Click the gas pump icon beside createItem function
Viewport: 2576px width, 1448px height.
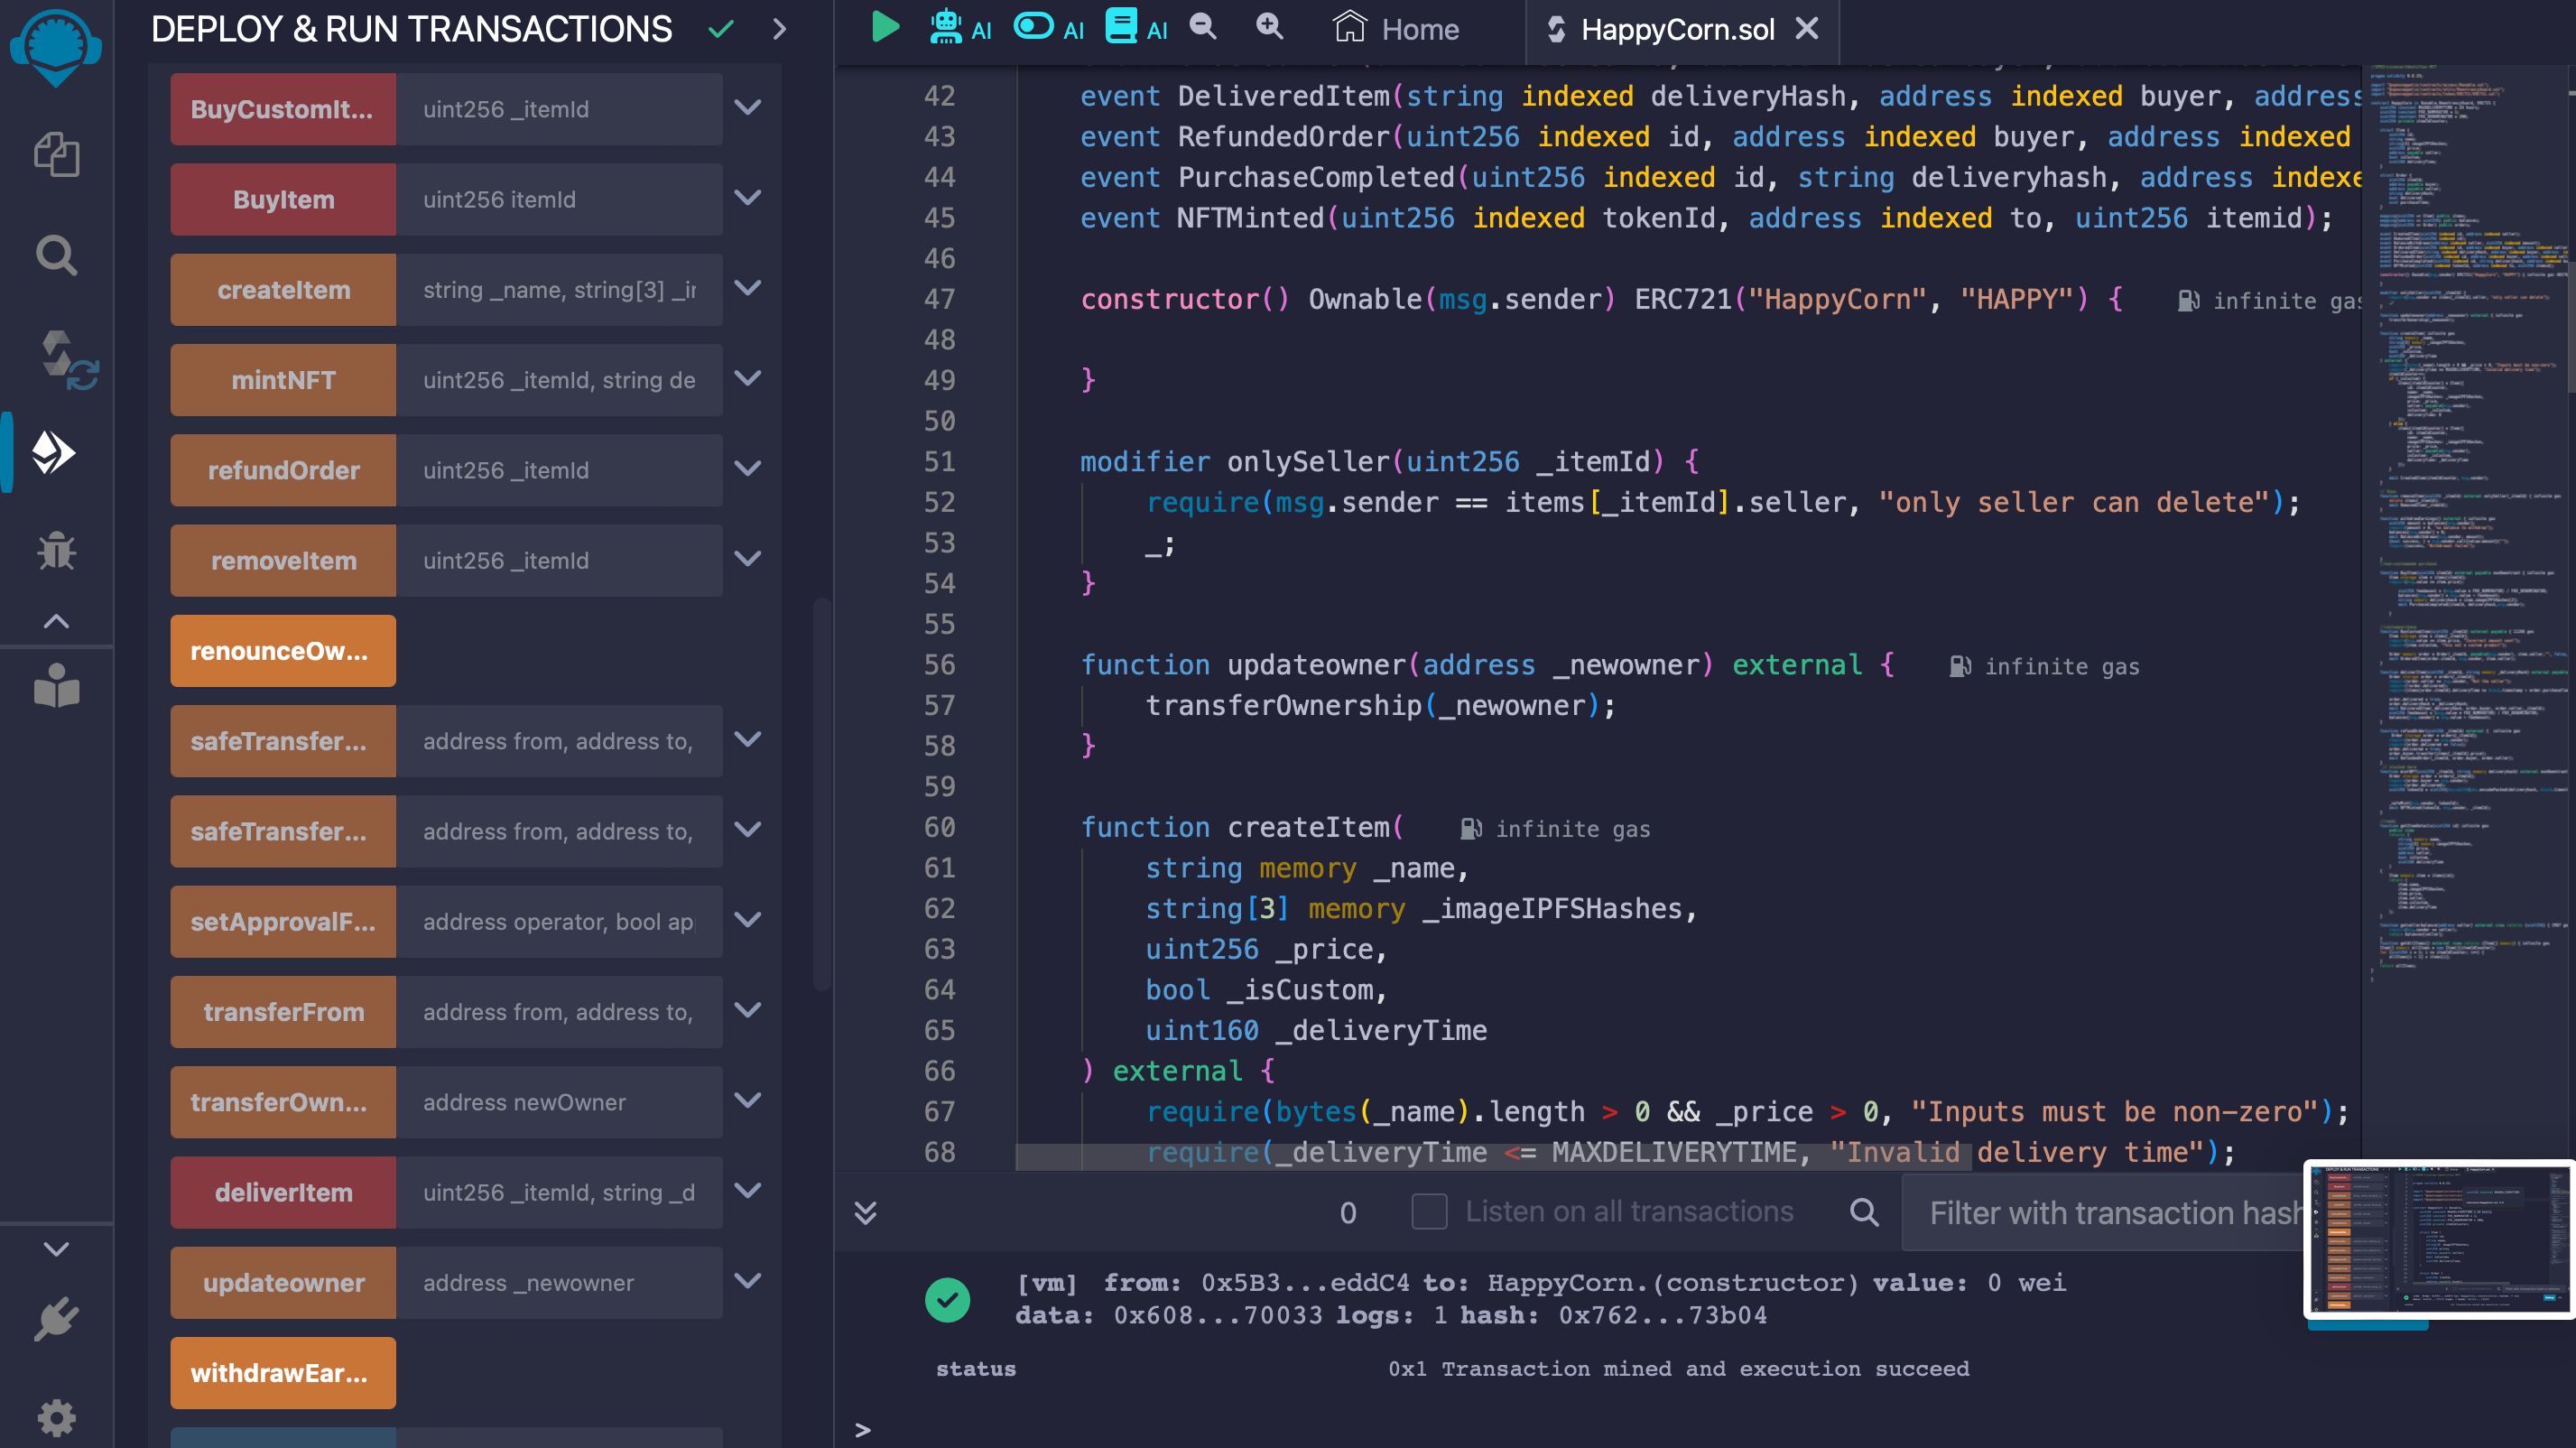[x=1470, y=829]
